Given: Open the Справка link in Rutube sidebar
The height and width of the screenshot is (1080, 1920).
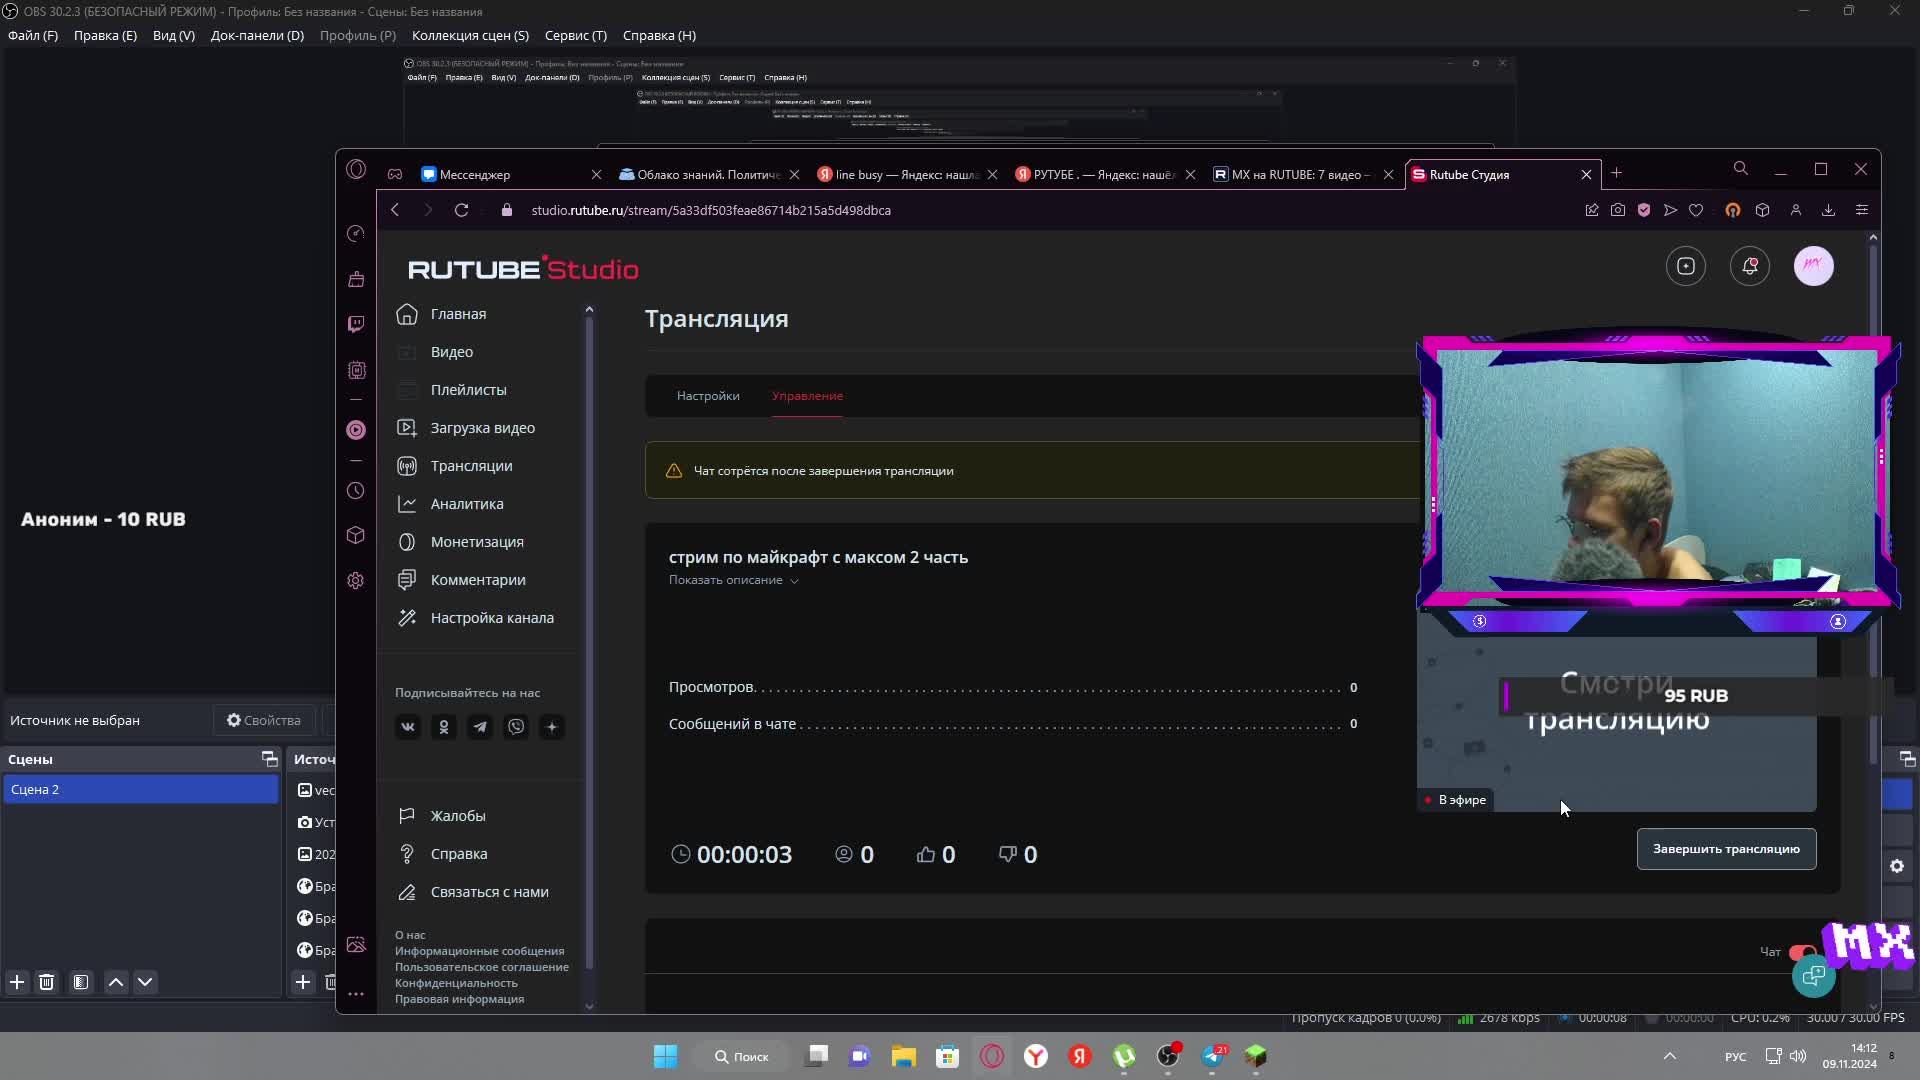Looking at the screenshot, I should coord(442,854).
